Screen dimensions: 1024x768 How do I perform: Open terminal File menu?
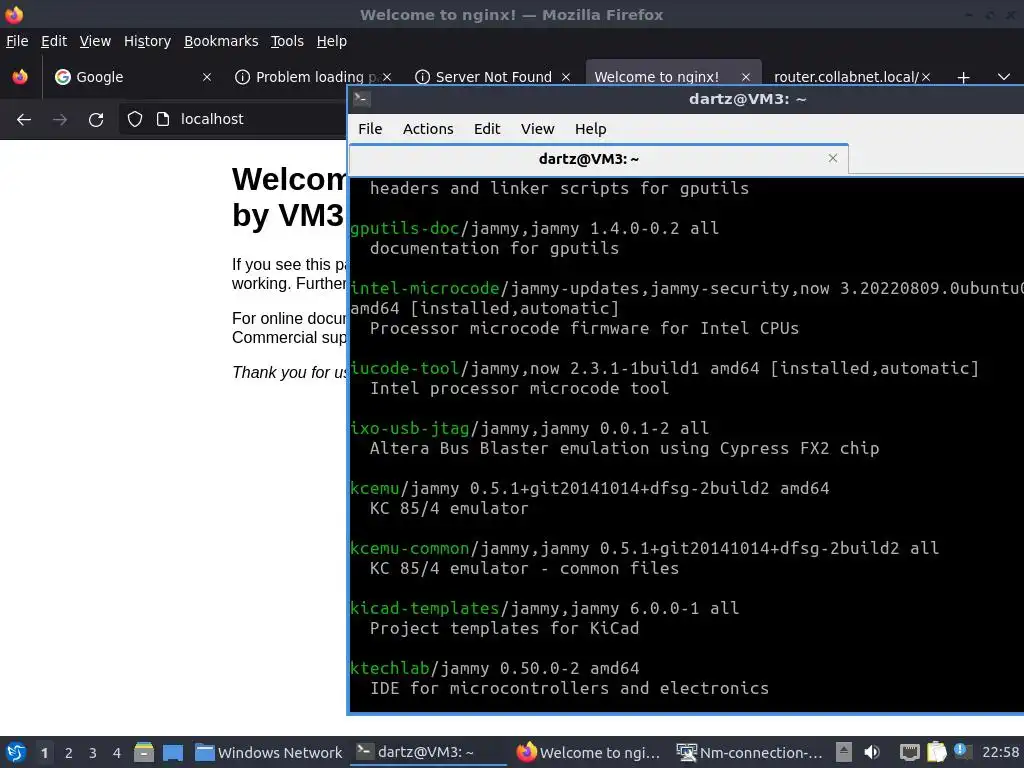pyautogui.click(x=370, y=129)
